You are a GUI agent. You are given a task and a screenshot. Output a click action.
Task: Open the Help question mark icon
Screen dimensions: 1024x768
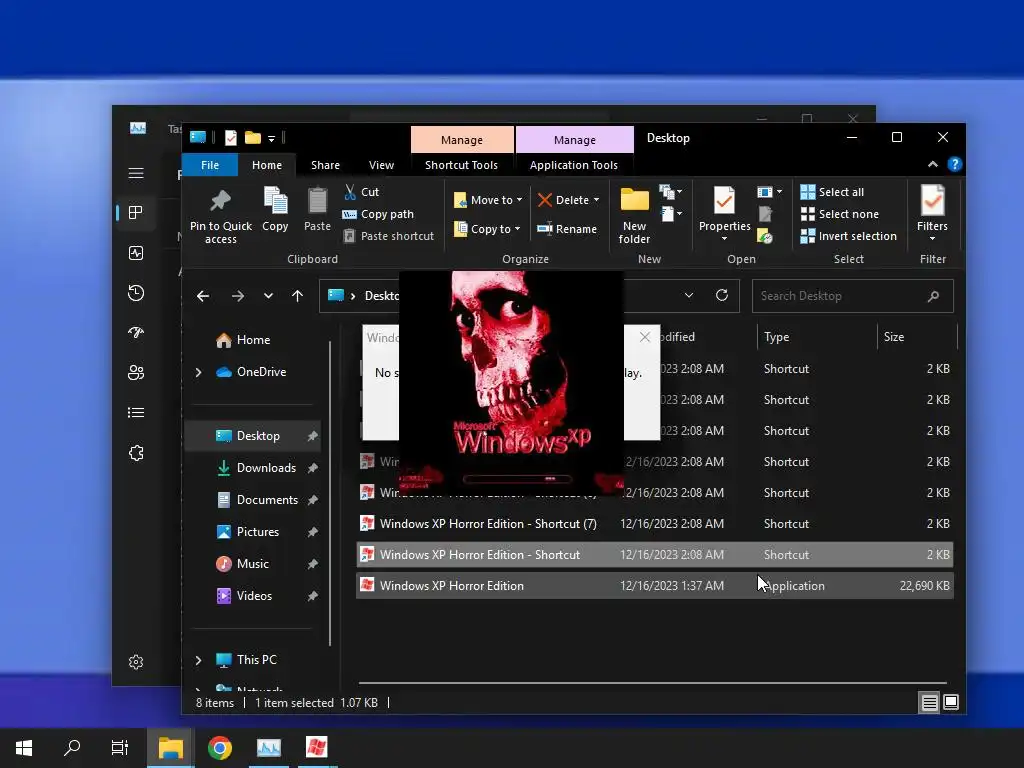pyautogui.click(x=954, y=165)
